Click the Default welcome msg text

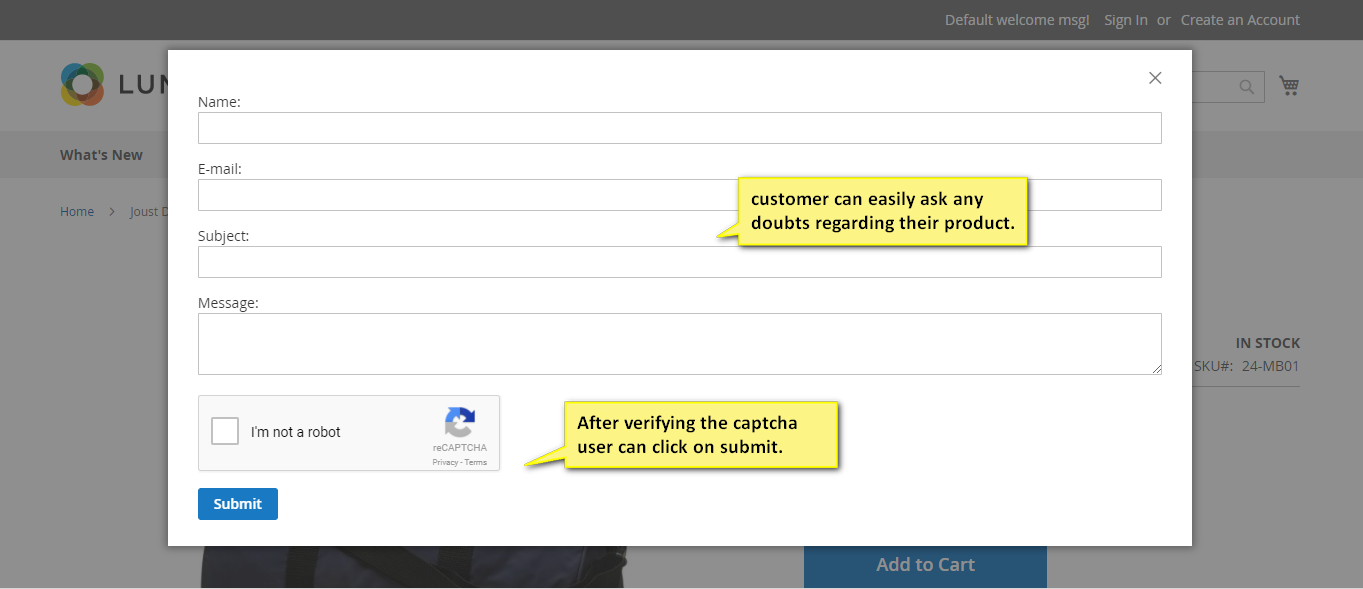(1017, 20)
